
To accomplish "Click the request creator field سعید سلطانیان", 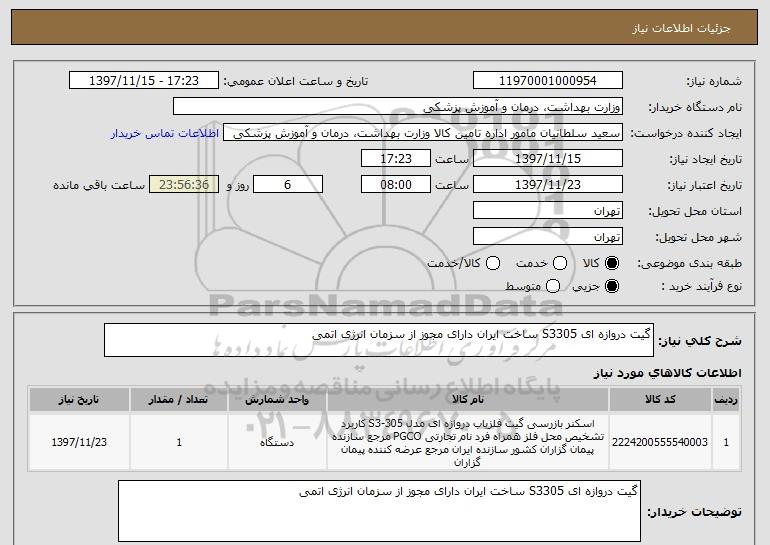I will (423, 133).
